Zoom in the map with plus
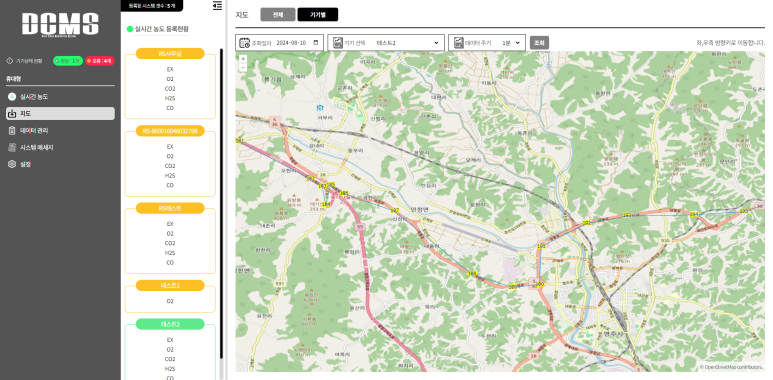The image size is (773, 380). point(243,59)
